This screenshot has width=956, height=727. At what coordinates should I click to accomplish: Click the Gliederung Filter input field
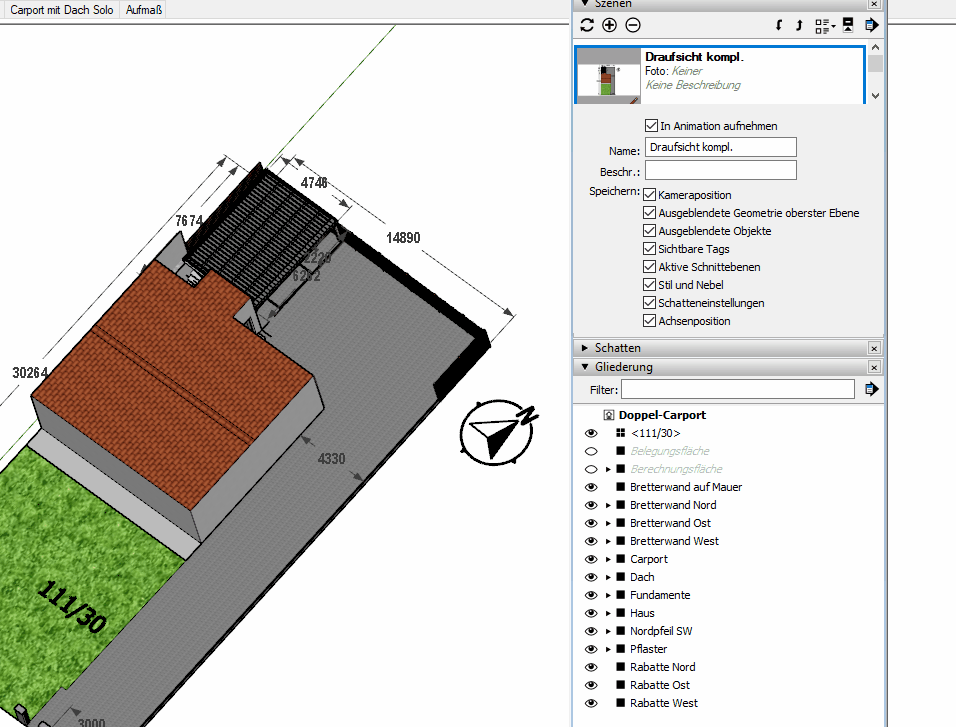point(737,389)
